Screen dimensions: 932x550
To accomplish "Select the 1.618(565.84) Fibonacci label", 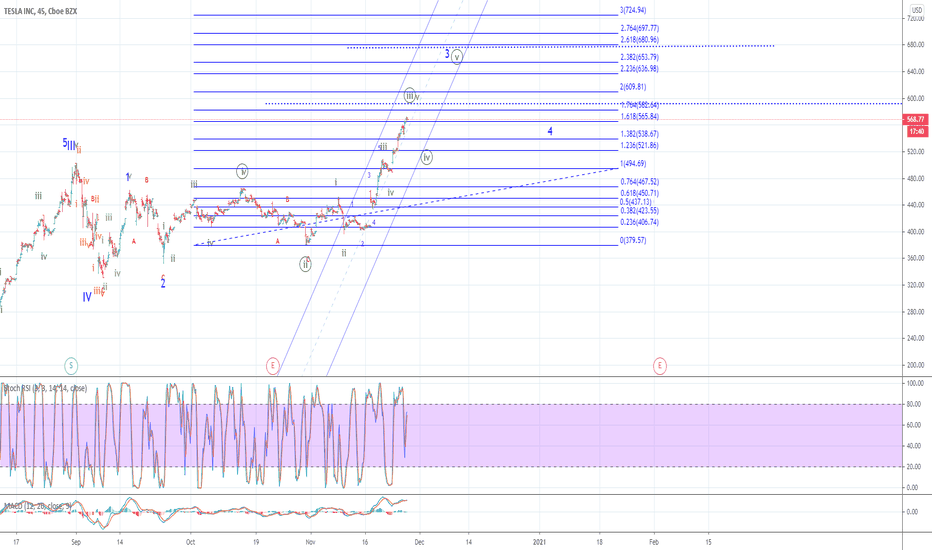I will 640,117.
